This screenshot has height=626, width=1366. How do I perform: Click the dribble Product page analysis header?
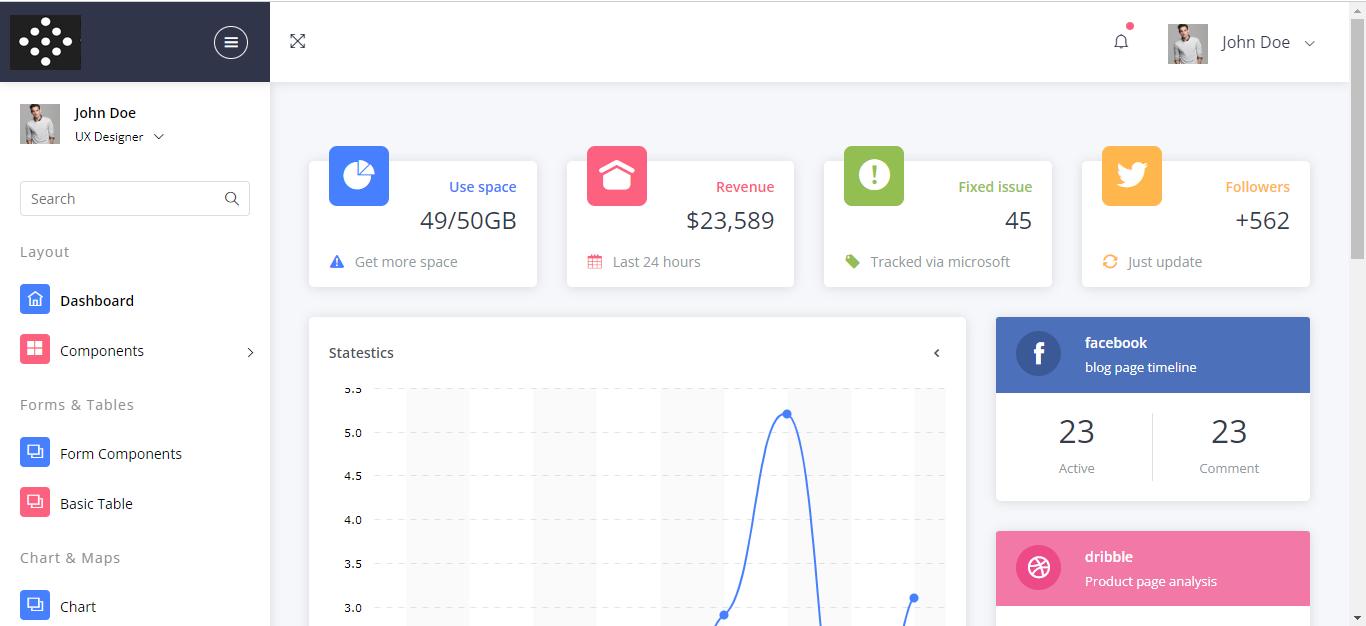click(1153, 569)
